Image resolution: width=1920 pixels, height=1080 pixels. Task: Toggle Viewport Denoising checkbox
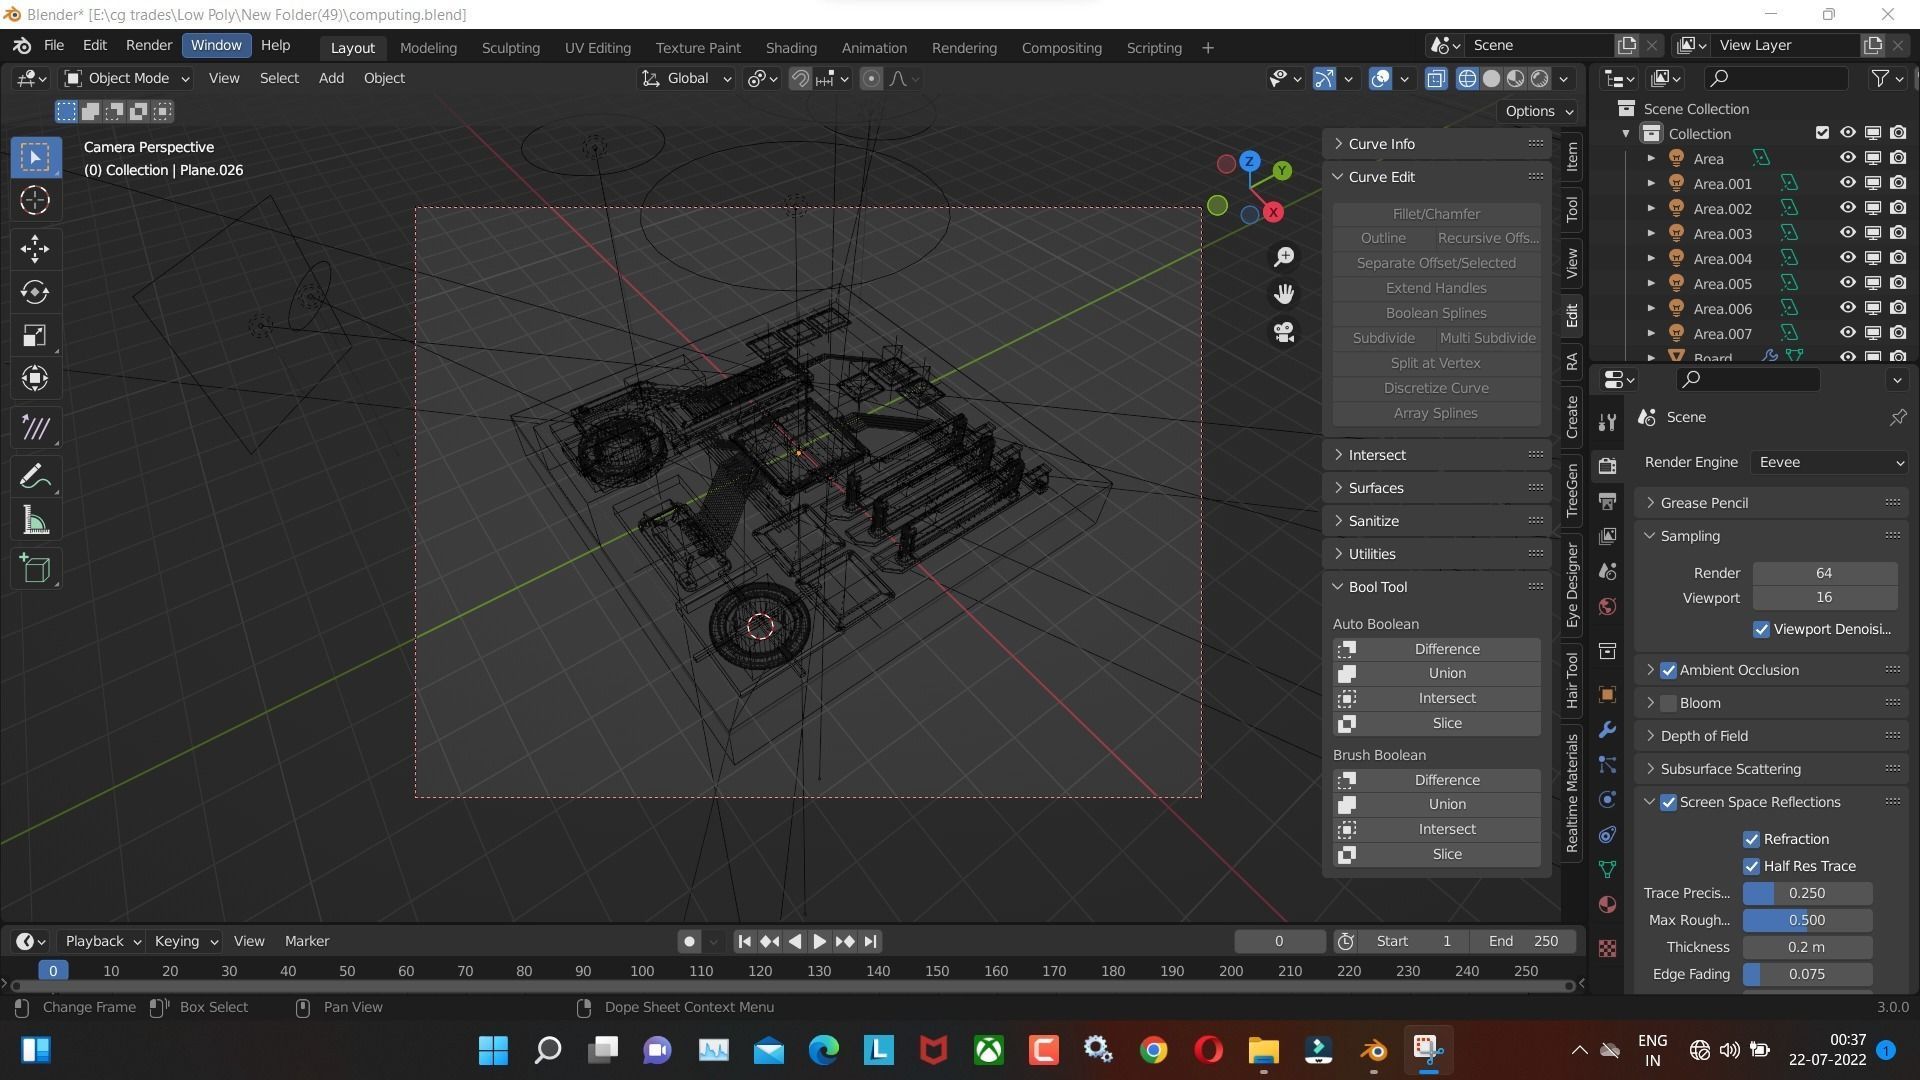point(1761,629)
